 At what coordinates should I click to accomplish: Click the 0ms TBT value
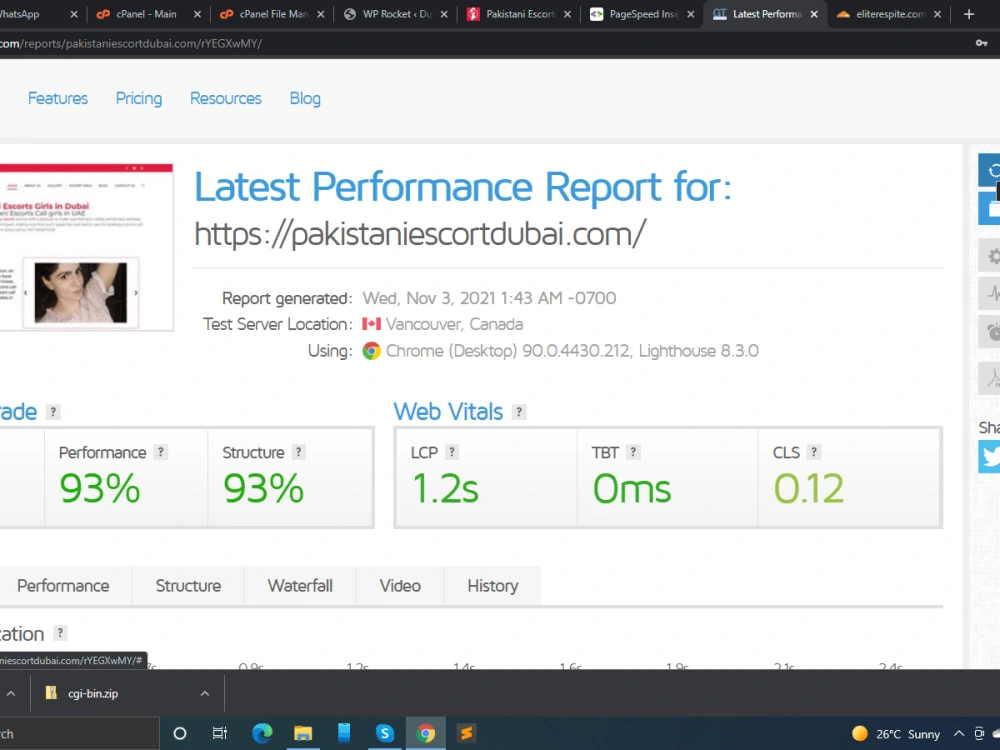click(631, 489)
